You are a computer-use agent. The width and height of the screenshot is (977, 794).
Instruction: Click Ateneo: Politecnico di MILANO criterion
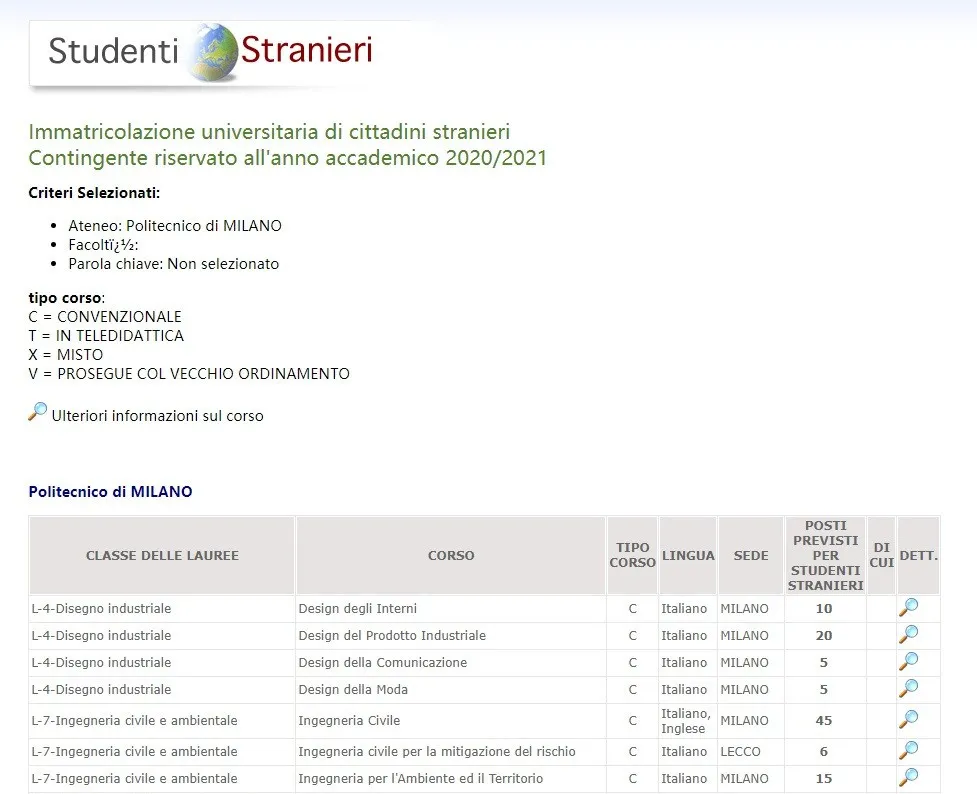175,226
